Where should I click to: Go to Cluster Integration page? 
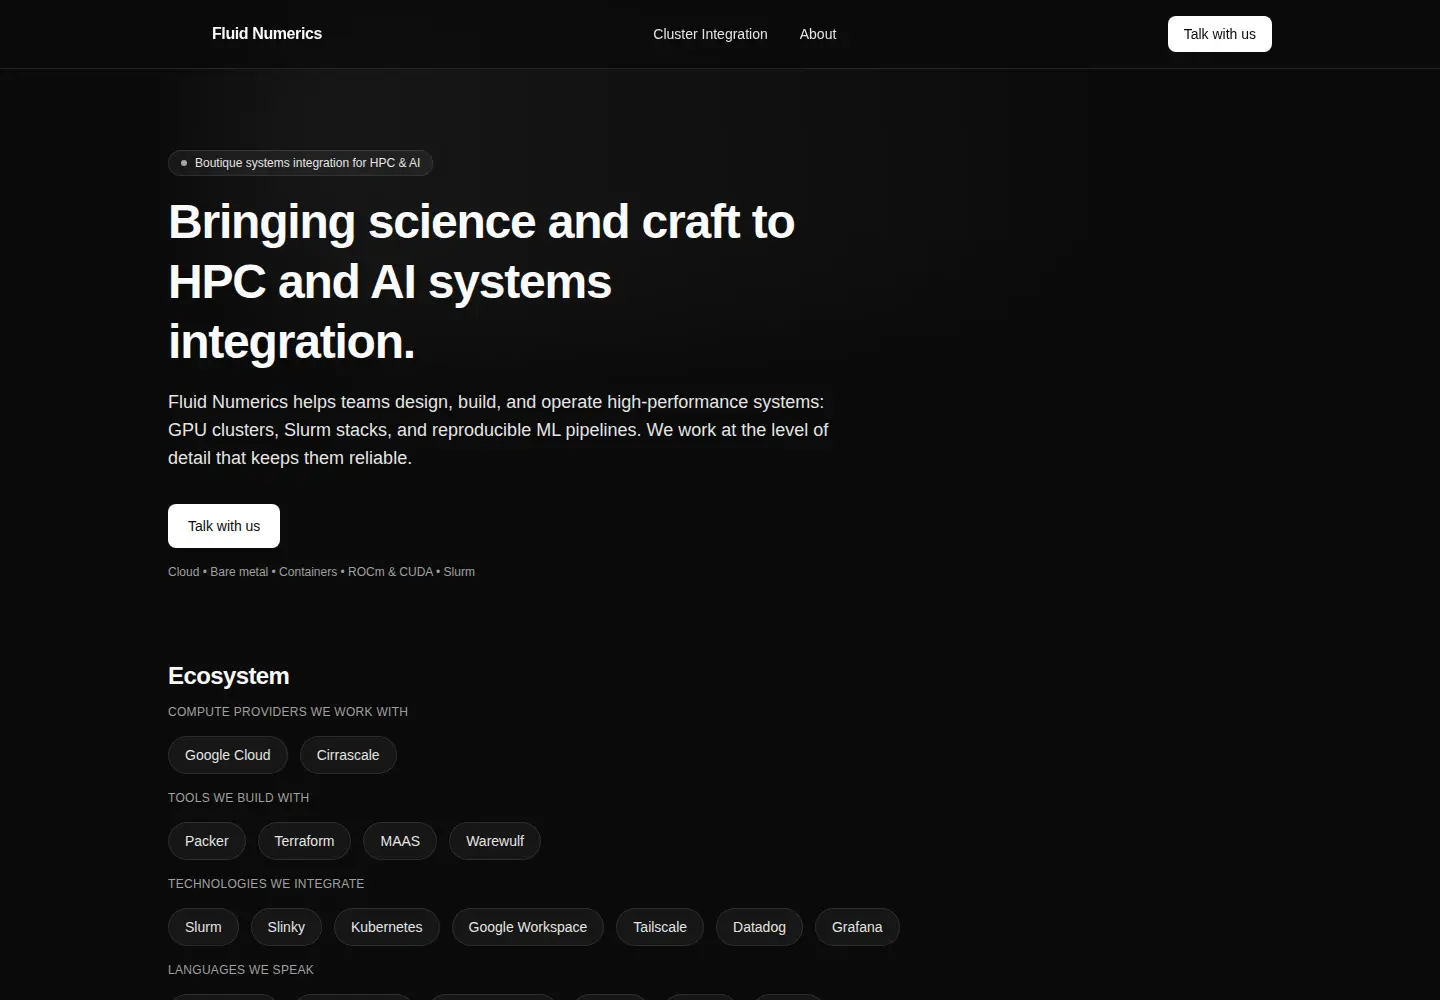(710, 34)
